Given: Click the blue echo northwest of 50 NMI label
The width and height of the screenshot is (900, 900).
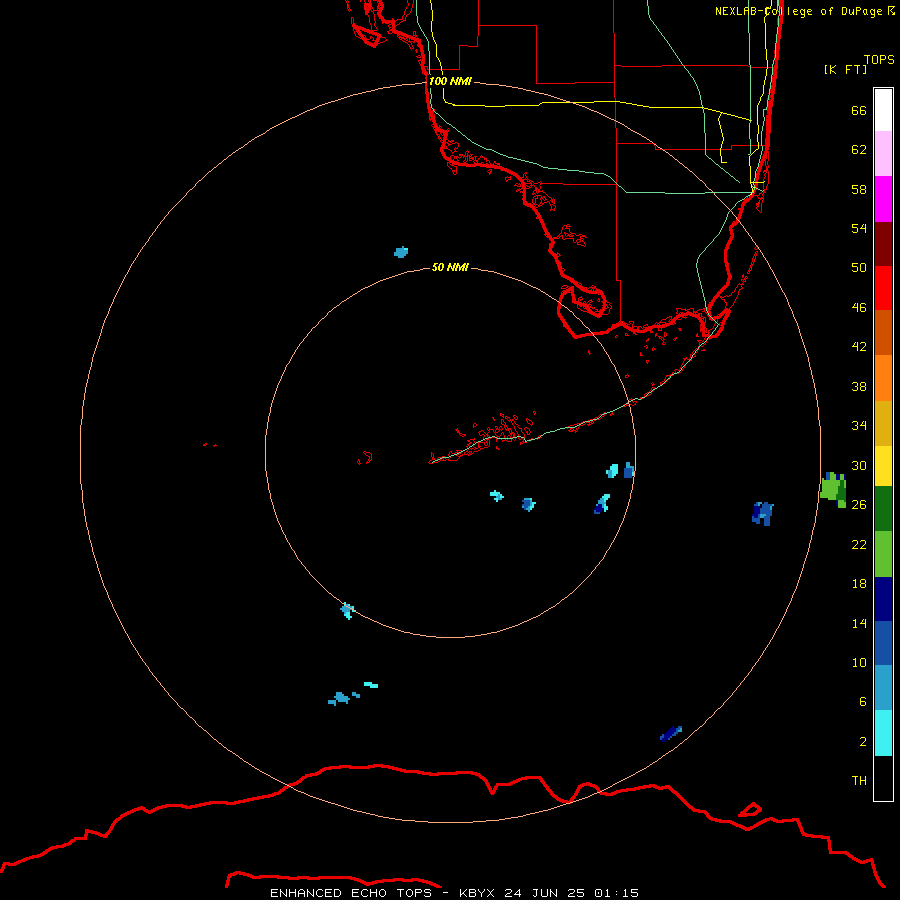Looking at the screenshot, I should tap(401, 251).
